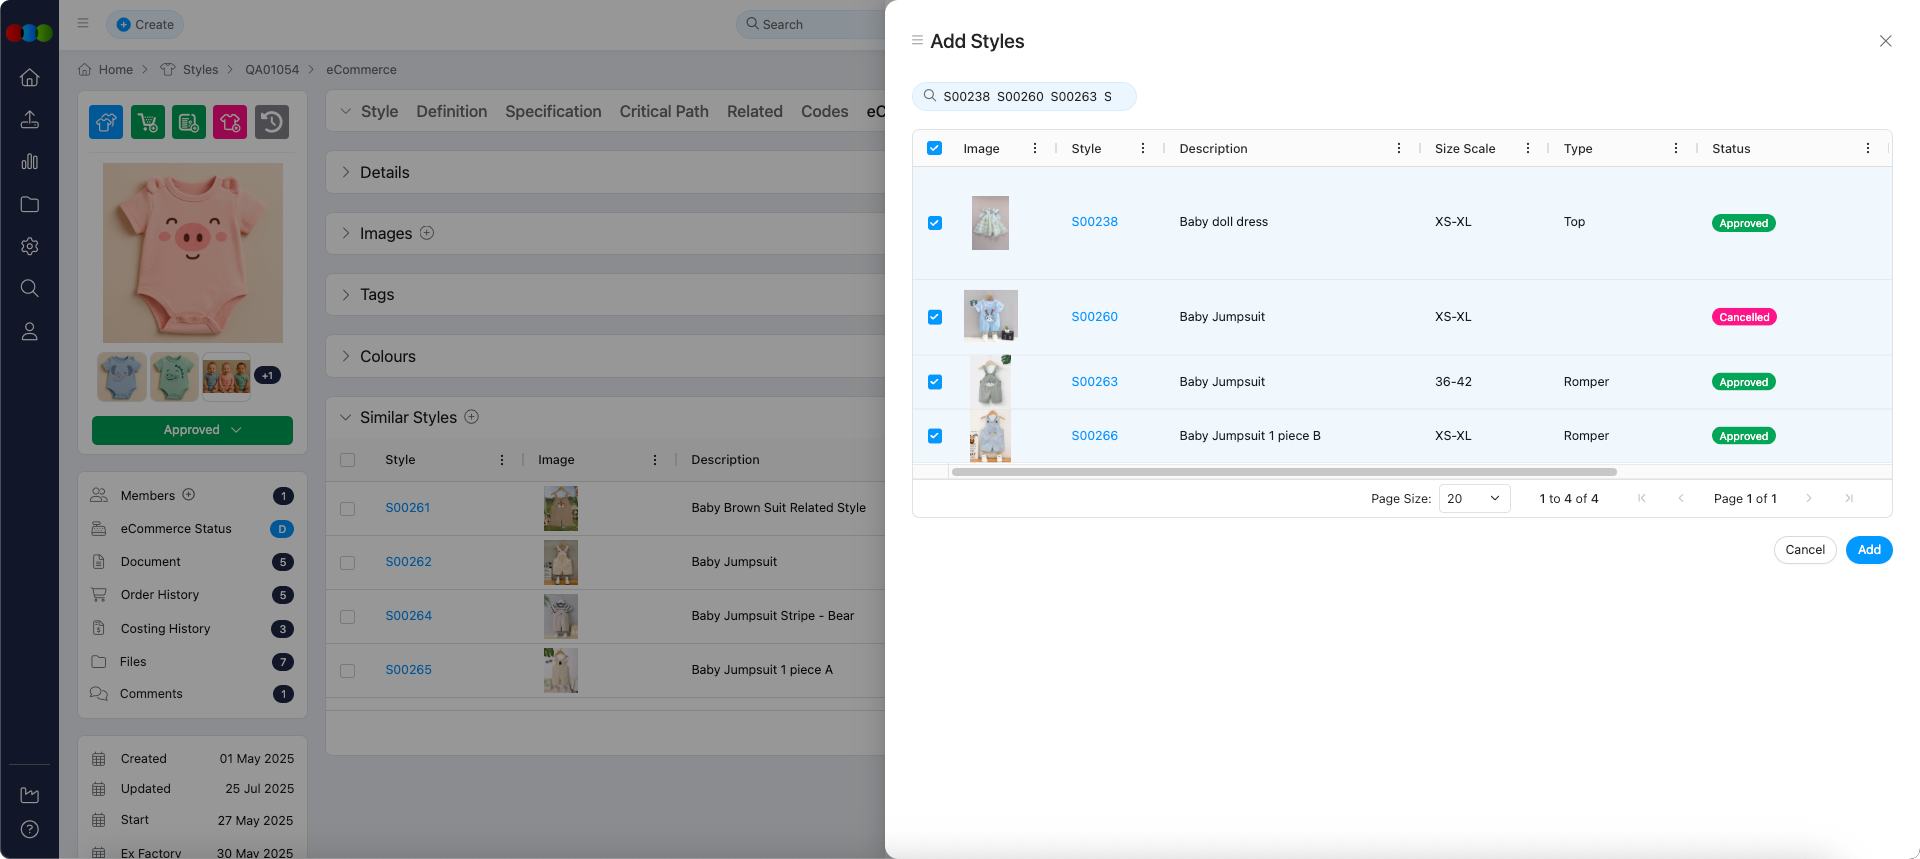This screenshot has height=859, width=1920.
Task: Open Style column menu in Add Styles
Action: (x=1143, y=148)
